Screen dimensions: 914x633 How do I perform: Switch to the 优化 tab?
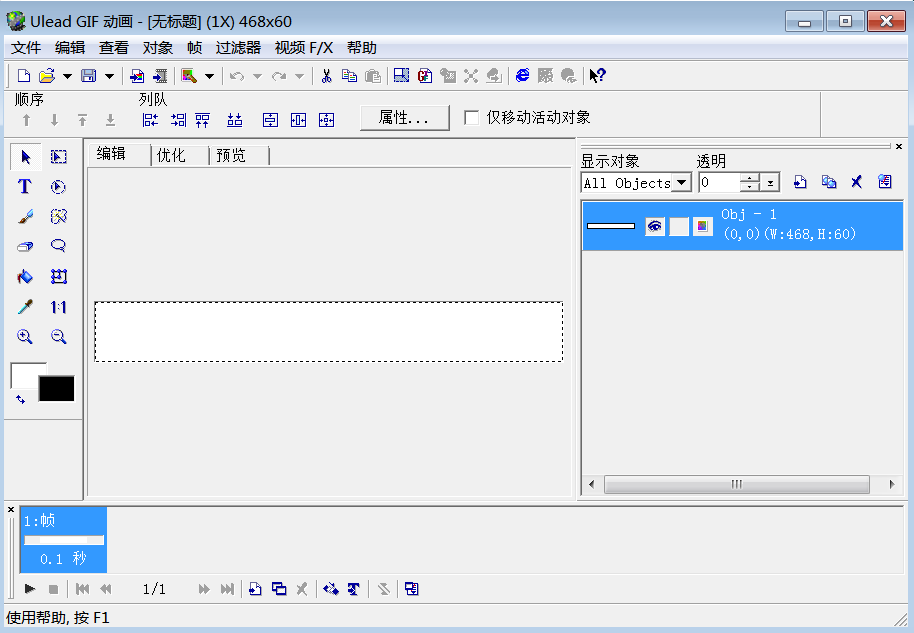180,156
